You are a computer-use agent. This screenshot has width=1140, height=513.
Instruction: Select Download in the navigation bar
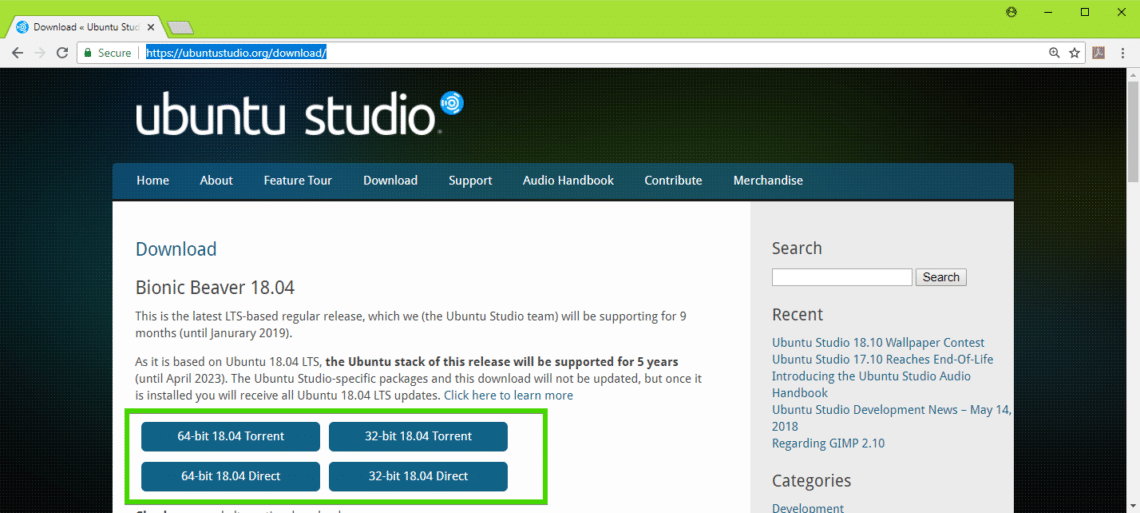pos(390,181)
